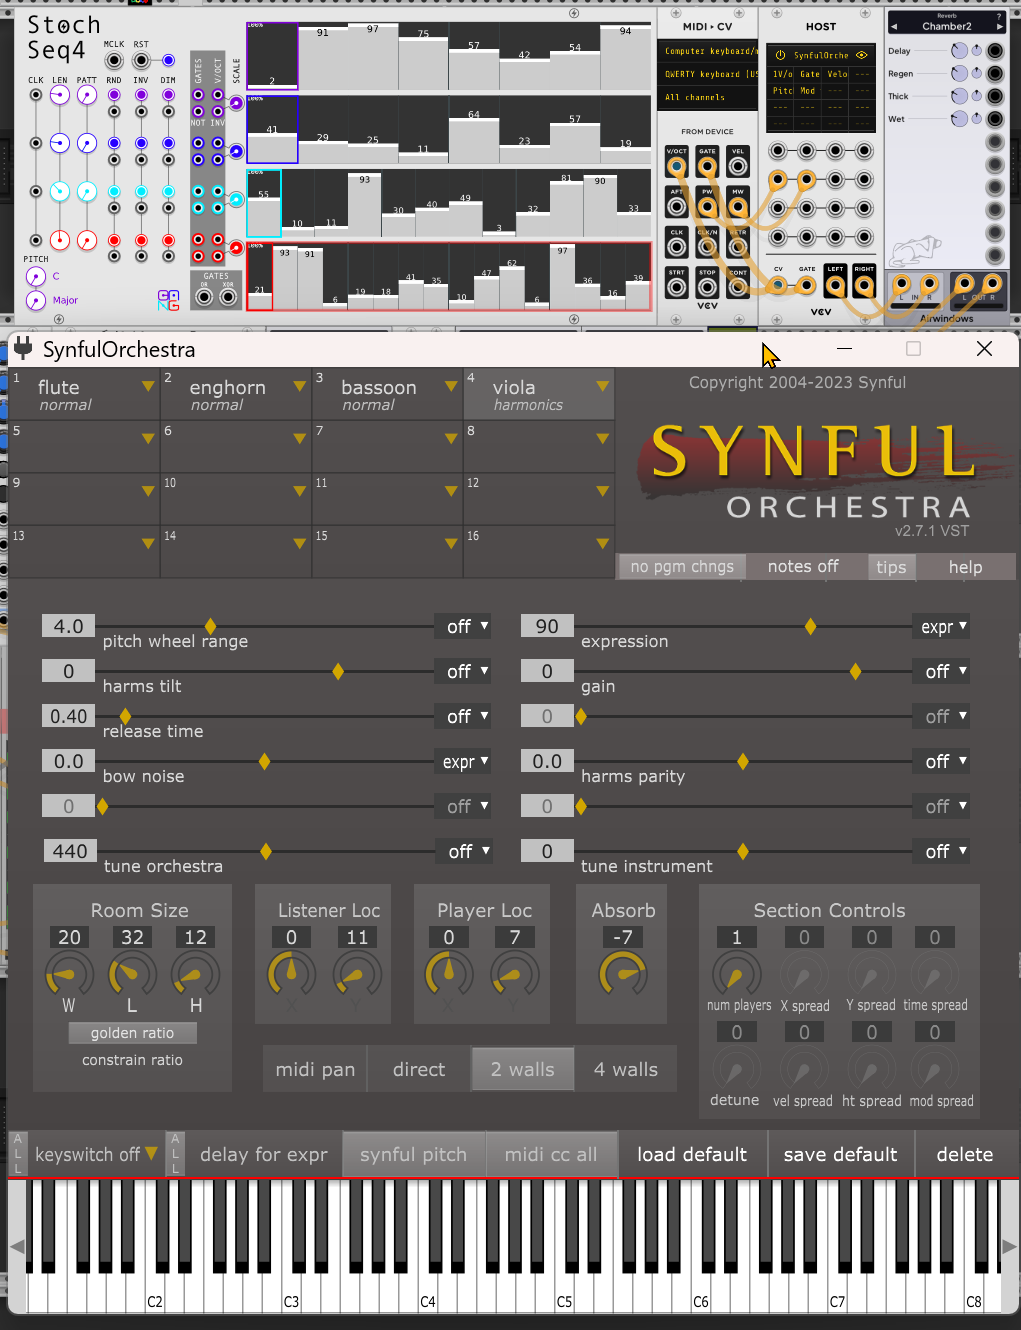Click the Room Size W knob
Screen dimensions: 1021x1330
pyautogui.click(x=69, y=975)
